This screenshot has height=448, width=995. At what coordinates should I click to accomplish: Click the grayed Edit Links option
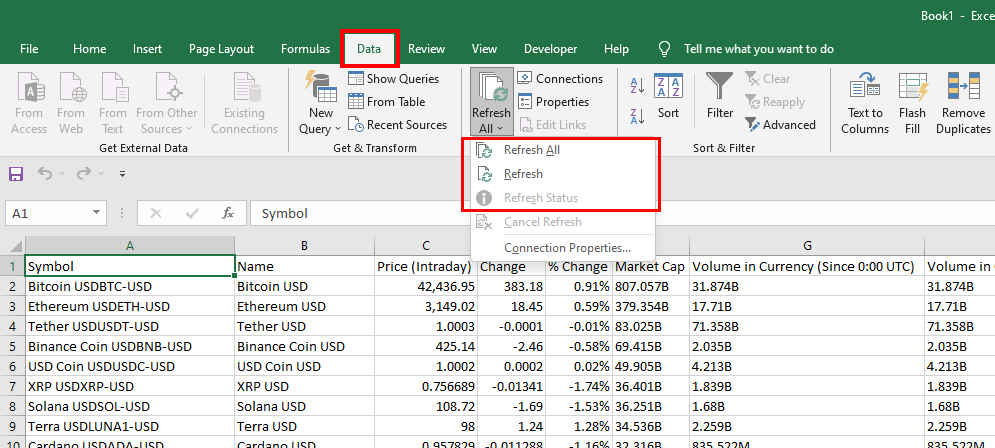point(552,125)
